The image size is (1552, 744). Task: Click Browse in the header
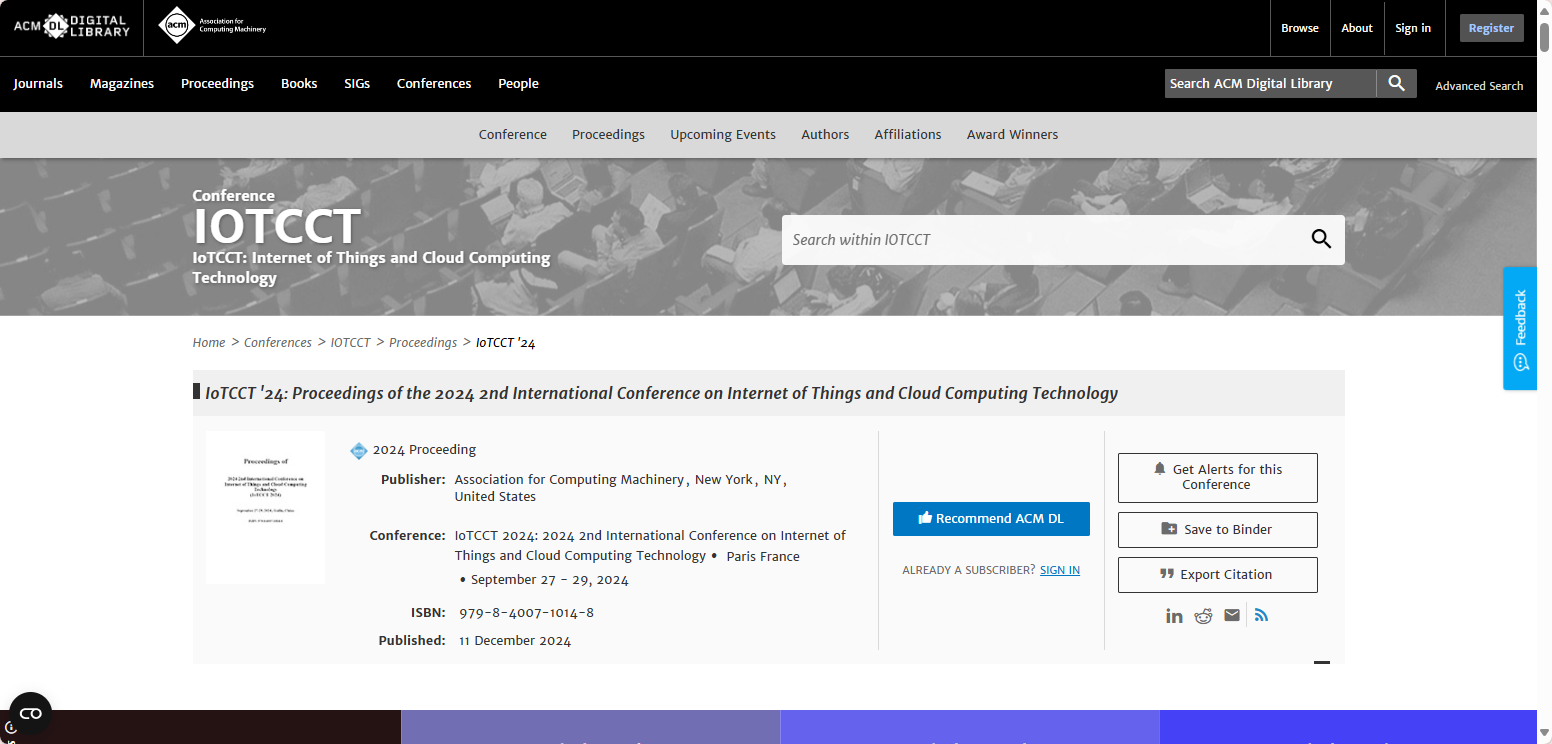click(x=1300, y=28)
